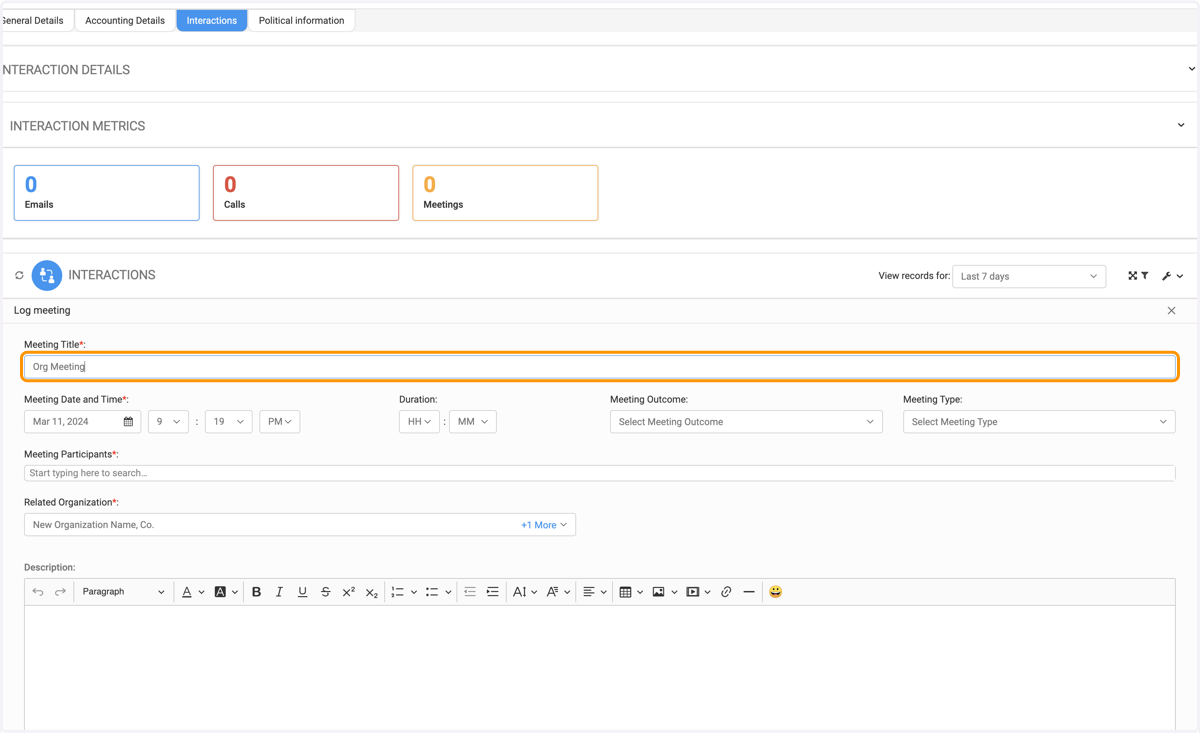Open the filter for interactions
Image resolution: width=1200 pixels, height=733 pixels.
1144,276
